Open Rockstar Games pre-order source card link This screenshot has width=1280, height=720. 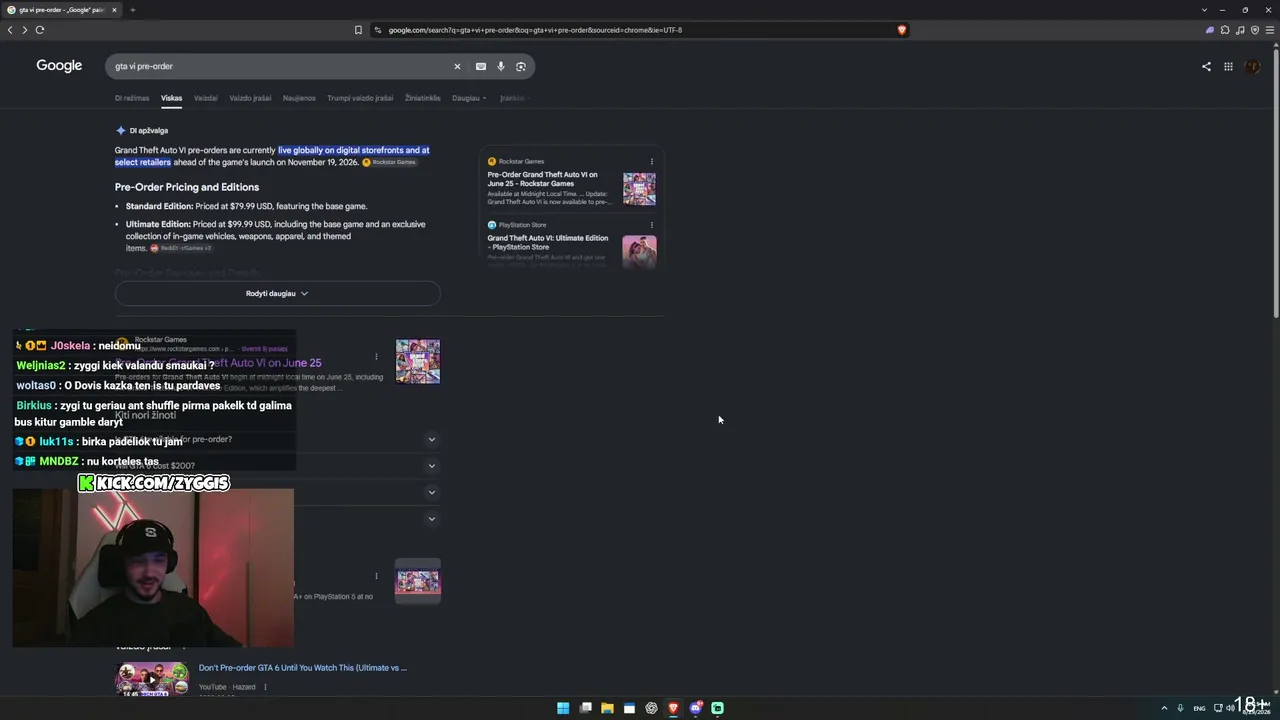[542, 179]
